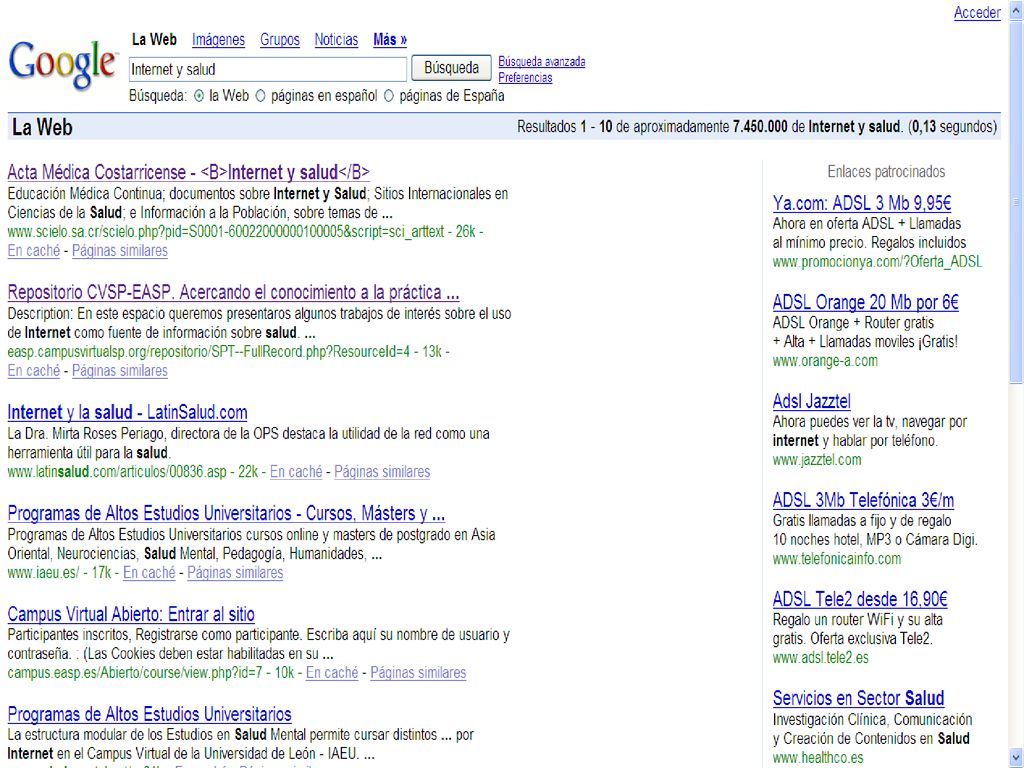Viewport: 1024px width, 768px height.
Task: Open 'Páginas similares' for www.iaeu.es result
Action: pos(235,573)
